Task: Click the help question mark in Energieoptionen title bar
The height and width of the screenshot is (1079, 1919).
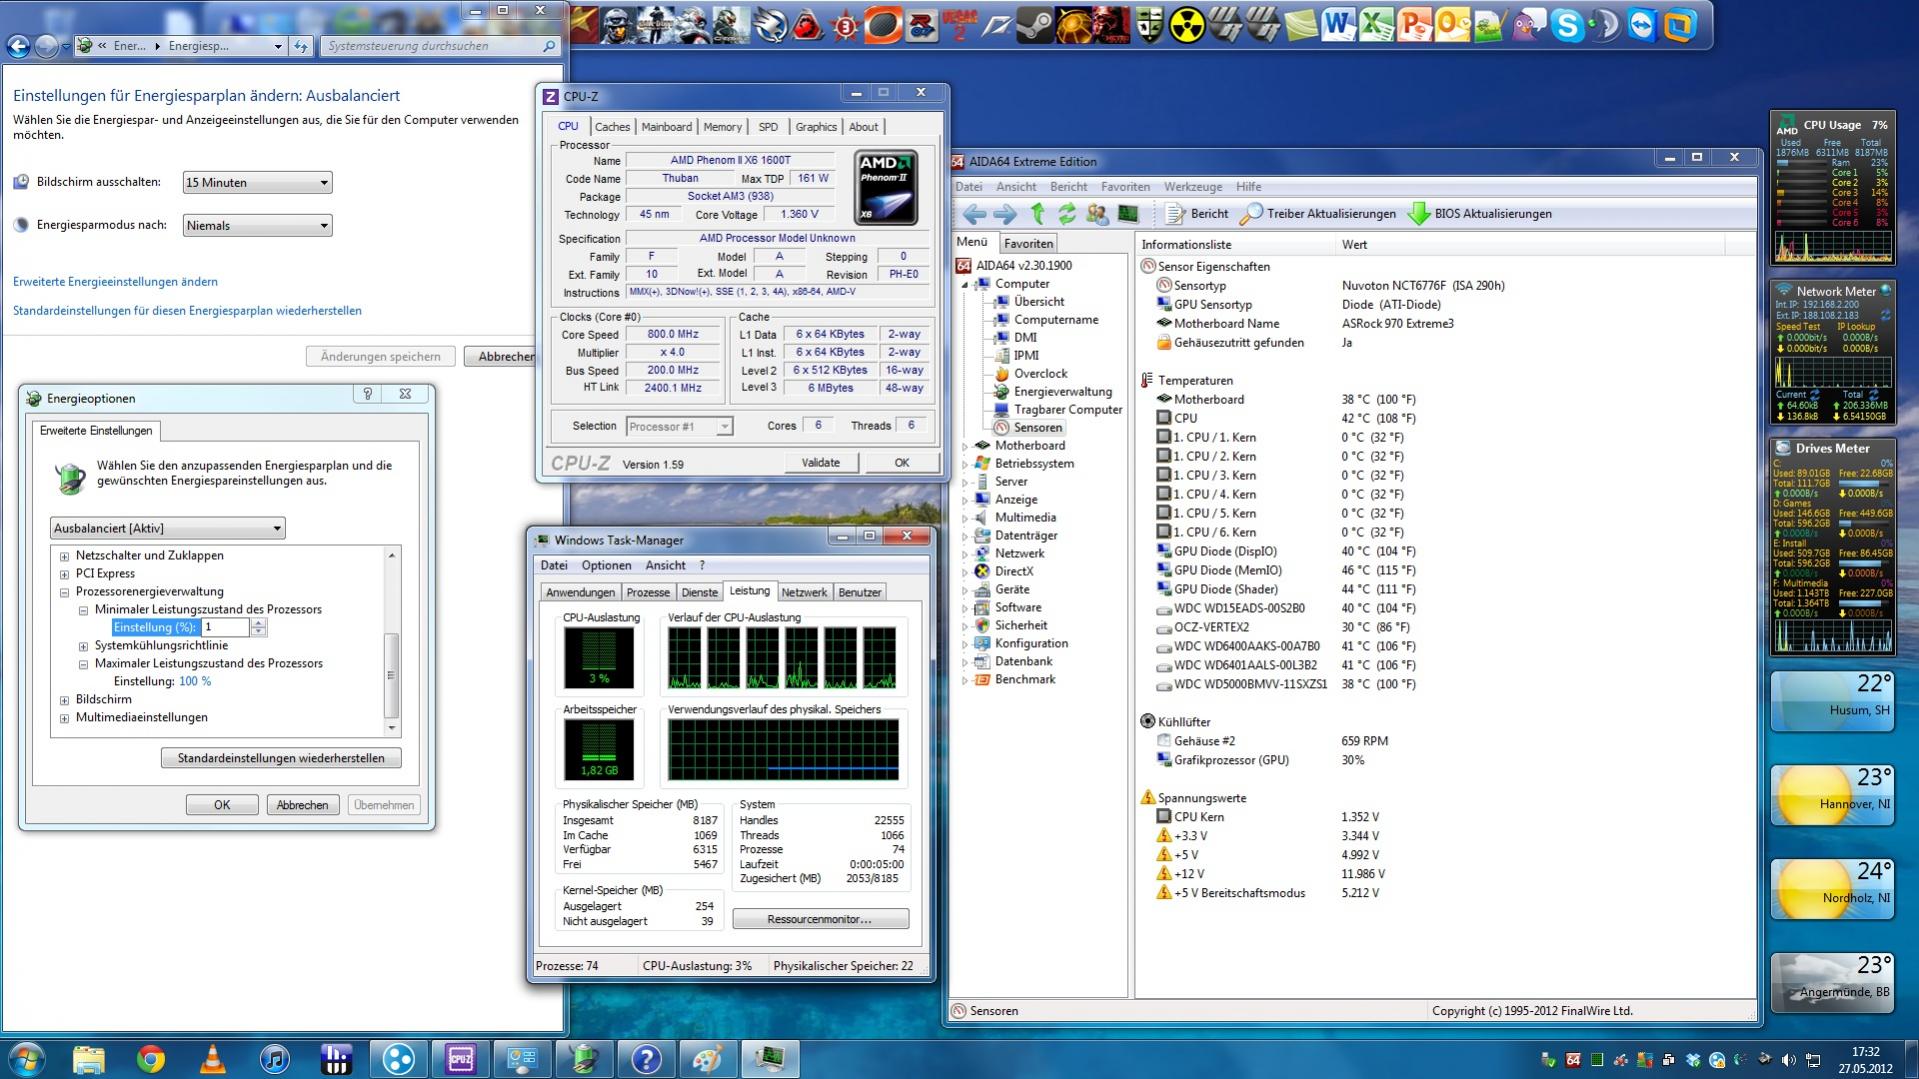Action: point(367,394)
